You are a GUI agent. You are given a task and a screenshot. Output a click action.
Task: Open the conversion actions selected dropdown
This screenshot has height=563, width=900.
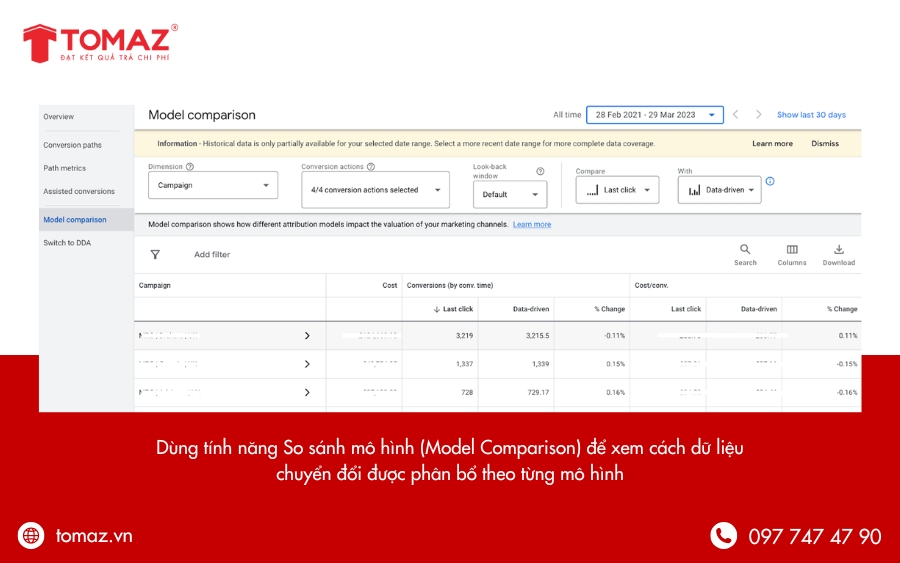click(375, 190)
